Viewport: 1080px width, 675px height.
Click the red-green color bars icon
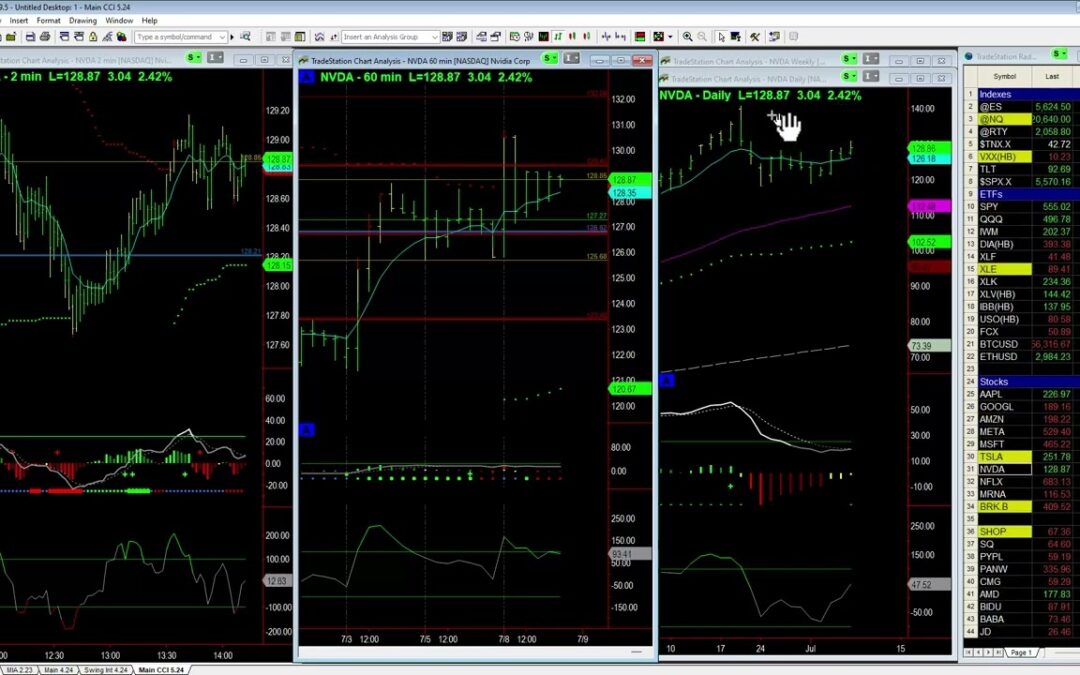point(640,37)
